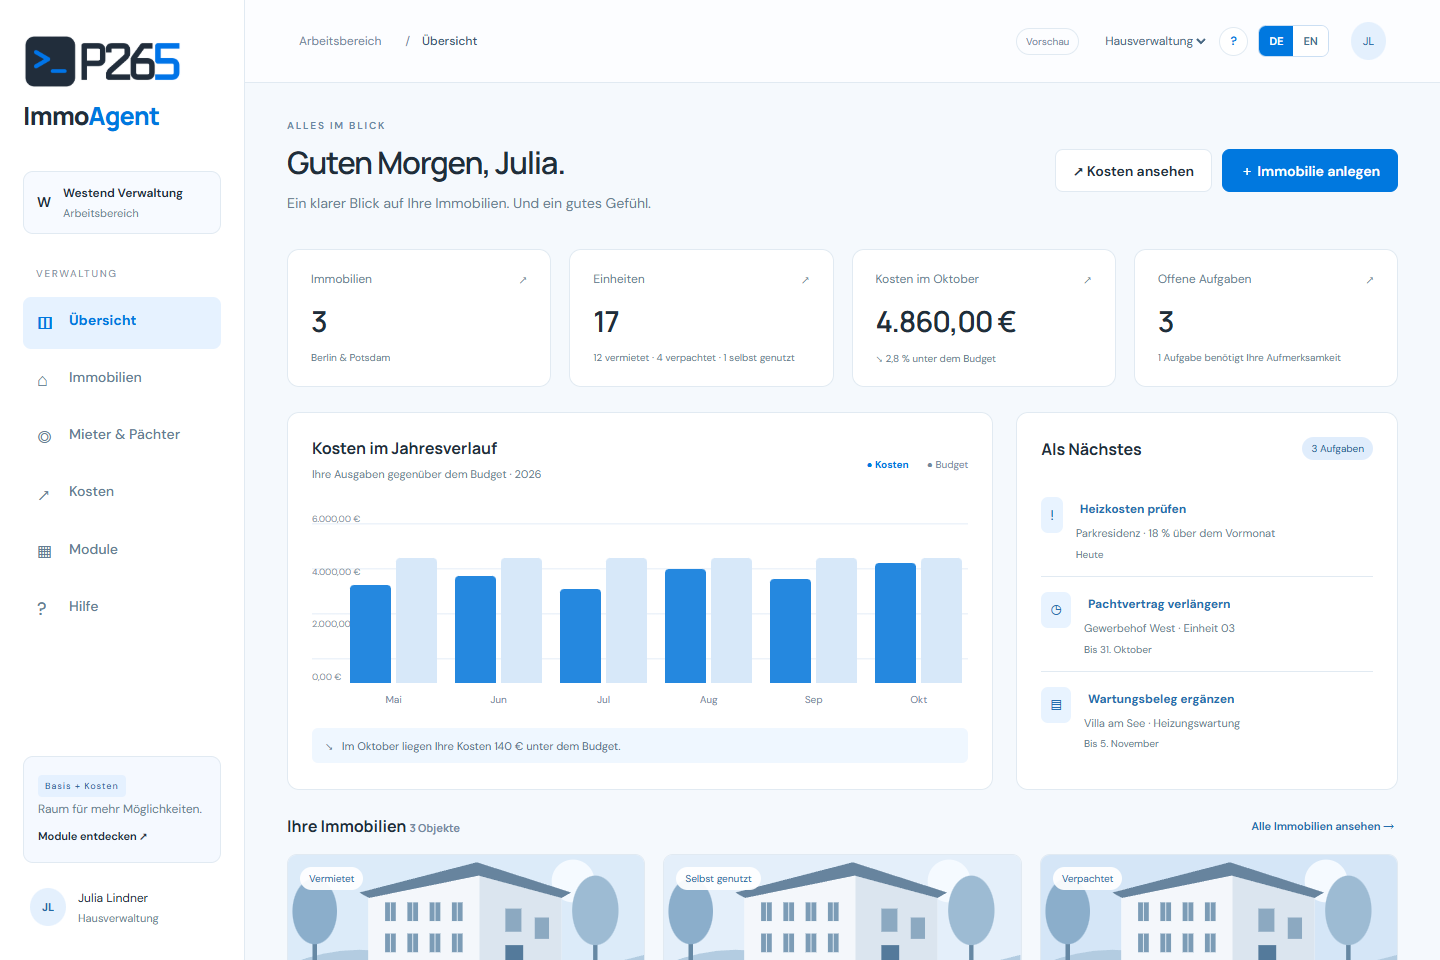The image size is (1440, 960).
Task: Click the clock icon for Pachtvertrag verlängern
Action: (1056, 610)
